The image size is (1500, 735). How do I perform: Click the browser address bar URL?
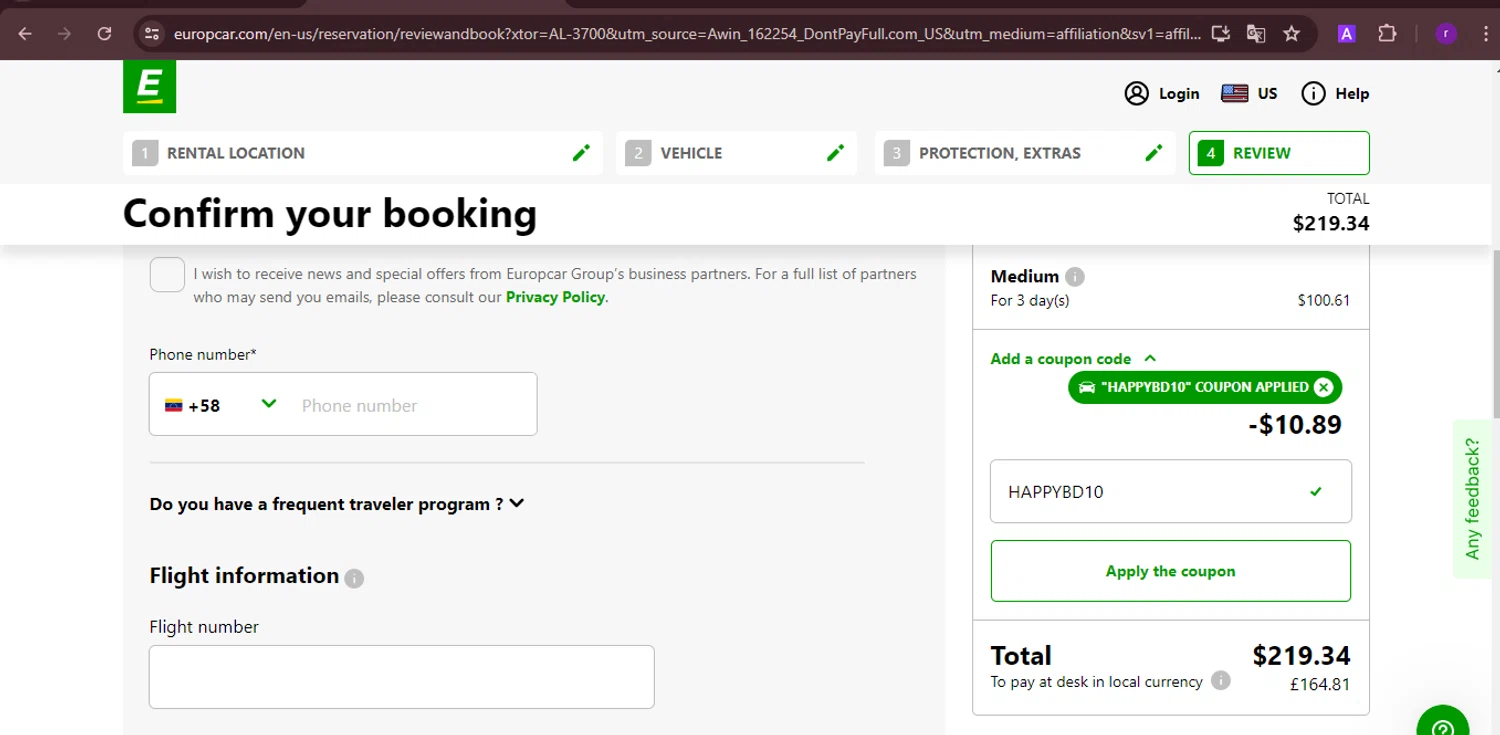tap(687, 34)
